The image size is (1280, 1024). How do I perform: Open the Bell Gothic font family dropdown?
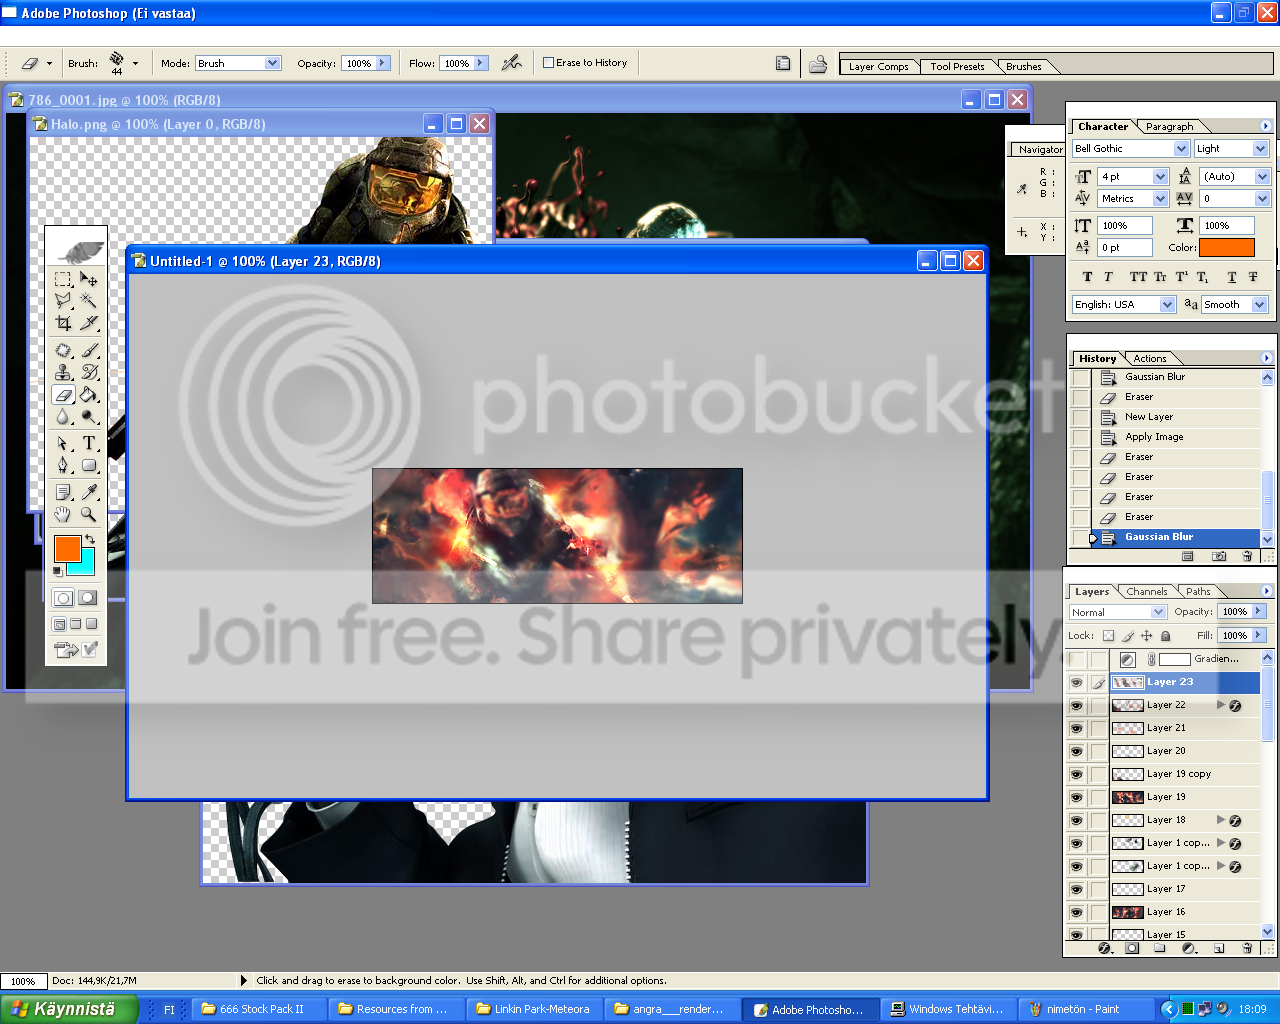pos(1180,149)
